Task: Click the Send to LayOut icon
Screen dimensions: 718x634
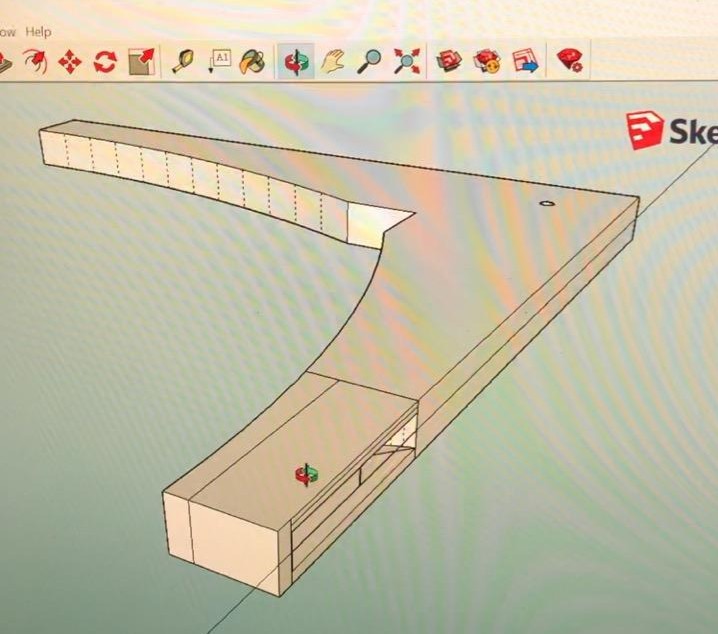Action: point(525,61)
